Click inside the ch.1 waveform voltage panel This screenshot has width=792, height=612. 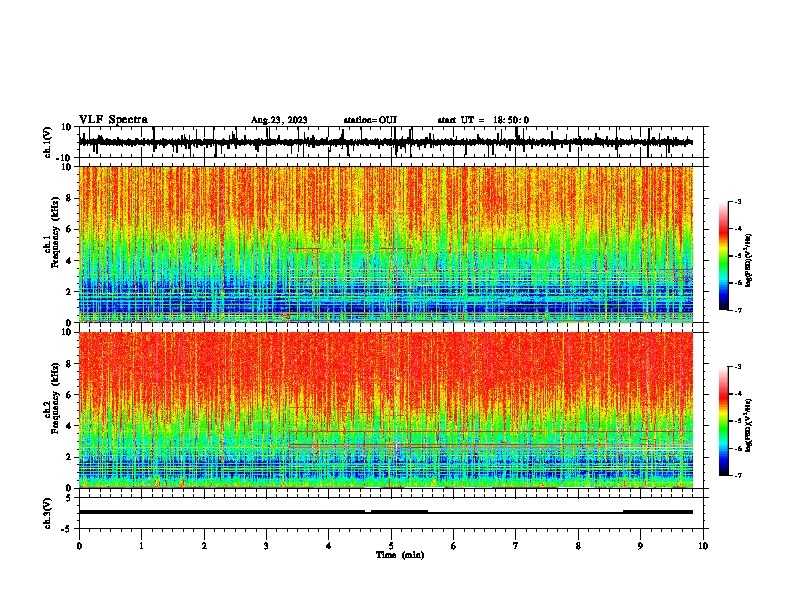click(x=391, y=142)
